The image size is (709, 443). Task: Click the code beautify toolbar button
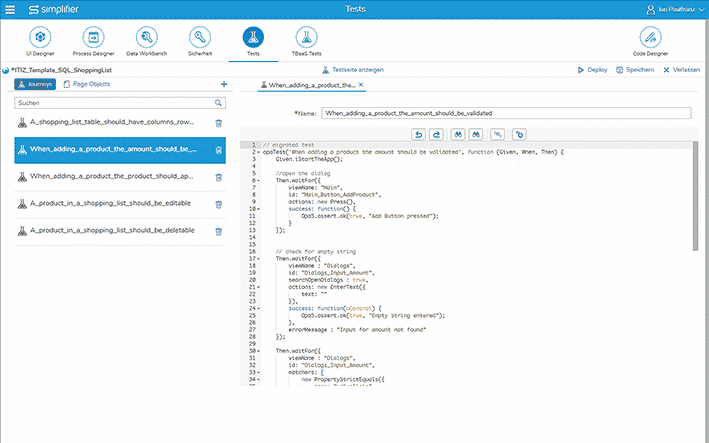point(497,134)
